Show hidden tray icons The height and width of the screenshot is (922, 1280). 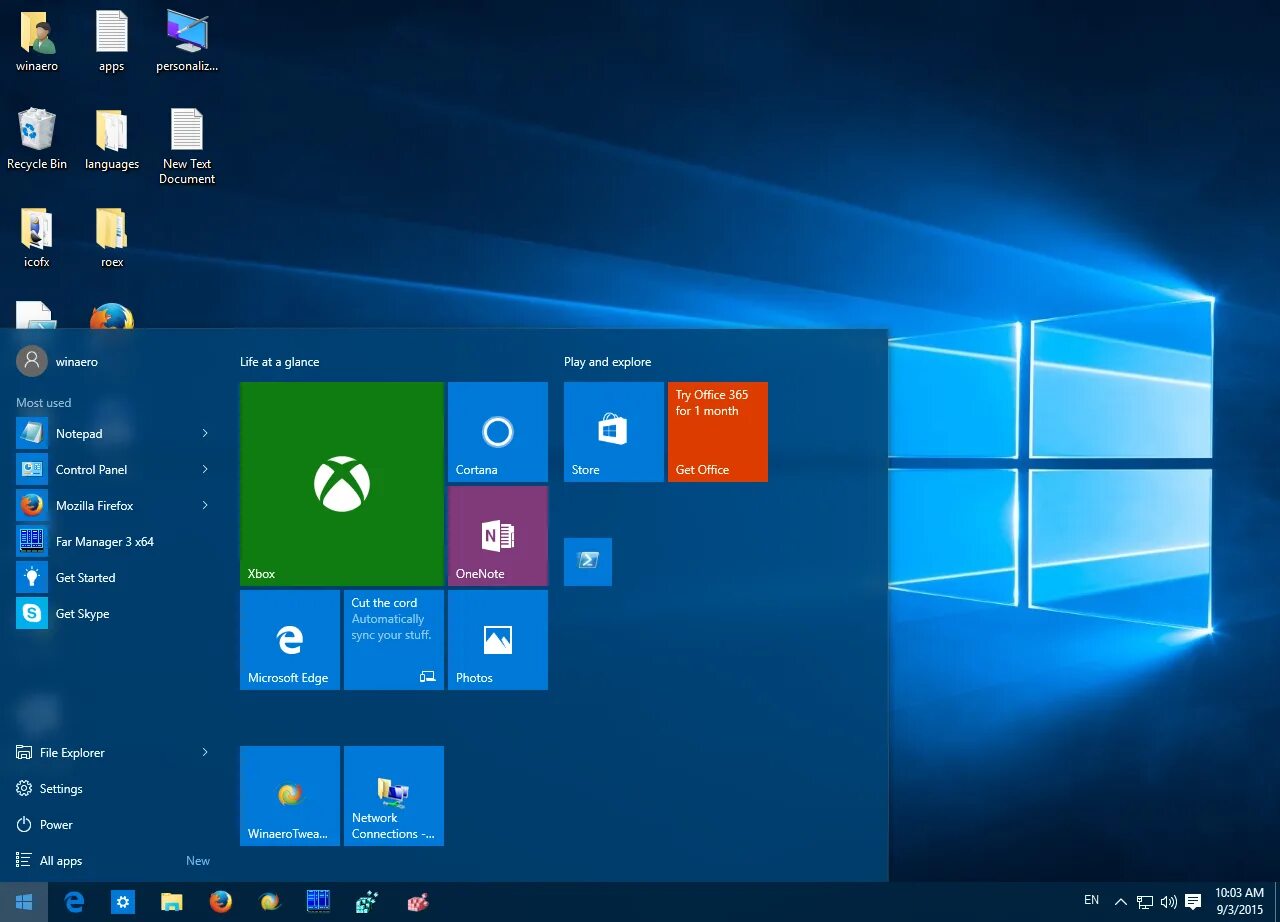pyautogui.click(x=1121, y=902)
